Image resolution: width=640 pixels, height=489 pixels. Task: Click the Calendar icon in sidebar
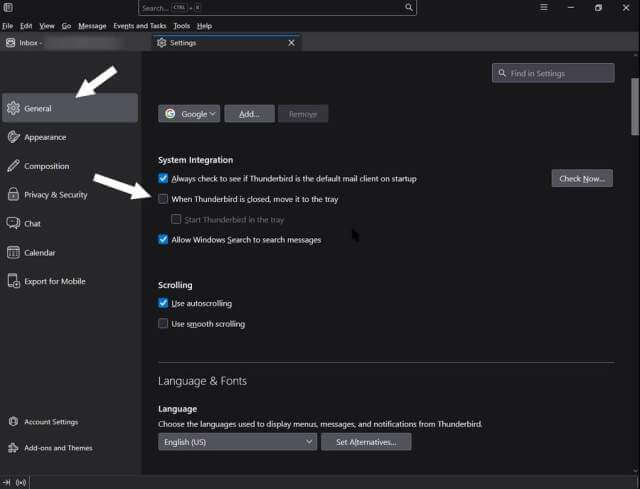tap(13, 252)
